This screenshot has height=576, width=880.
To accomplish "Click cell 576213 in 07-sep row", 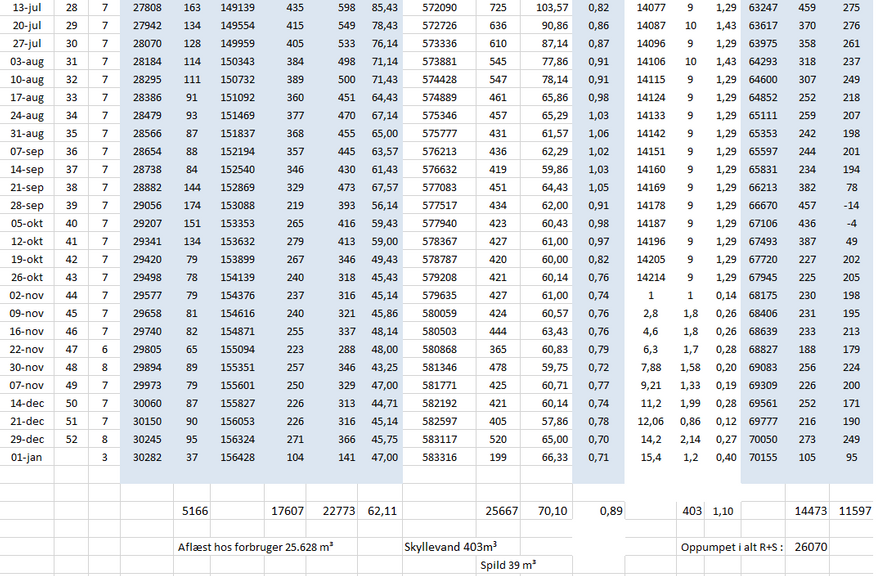I will (x=439, y=152).
